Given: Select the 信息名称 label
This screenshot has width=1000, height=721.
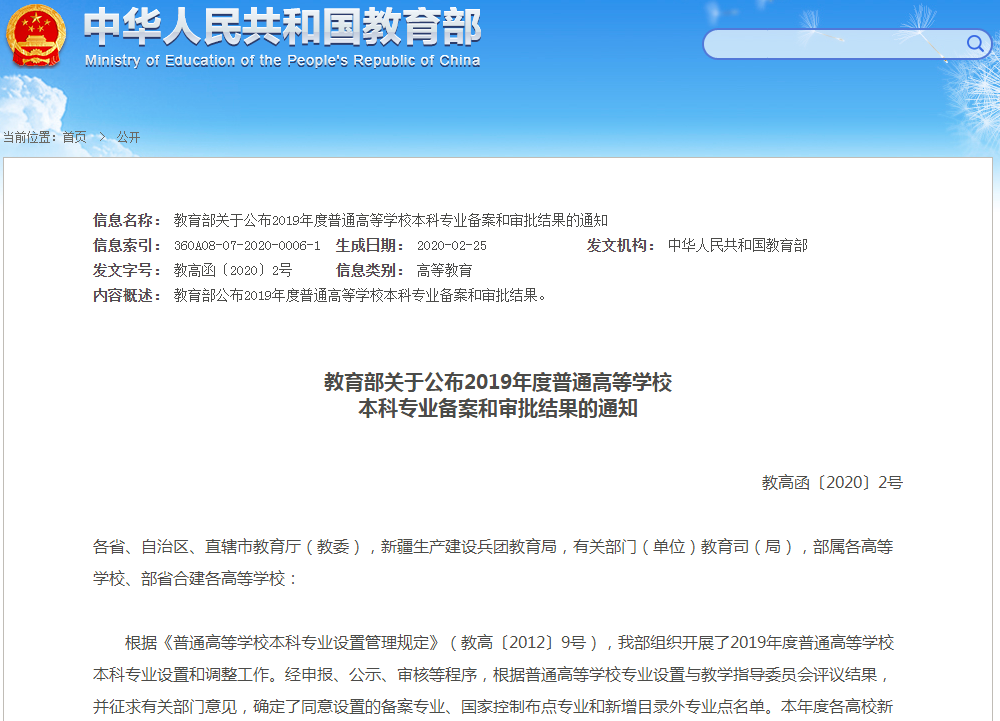Looking at the screenshot, I should [x=126, y=221].
